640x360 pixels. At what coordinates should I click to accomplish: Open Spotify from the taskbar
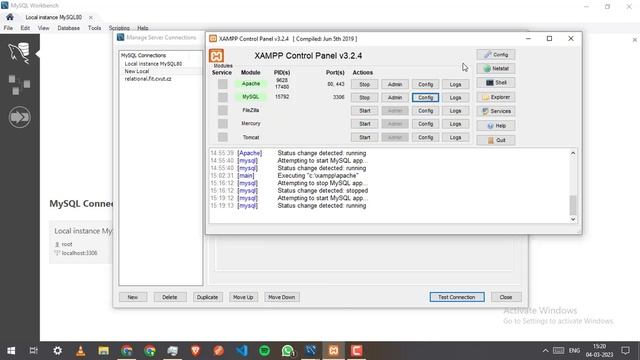pos(264,351)
